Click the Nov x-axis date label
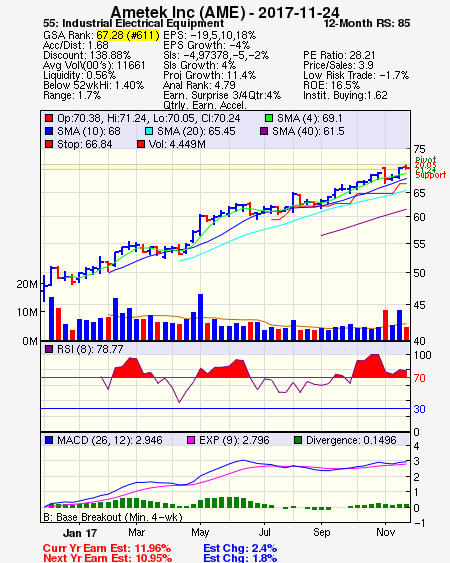Image resolution: width=450 pixels, height=563 pixels. pos(385,532)
